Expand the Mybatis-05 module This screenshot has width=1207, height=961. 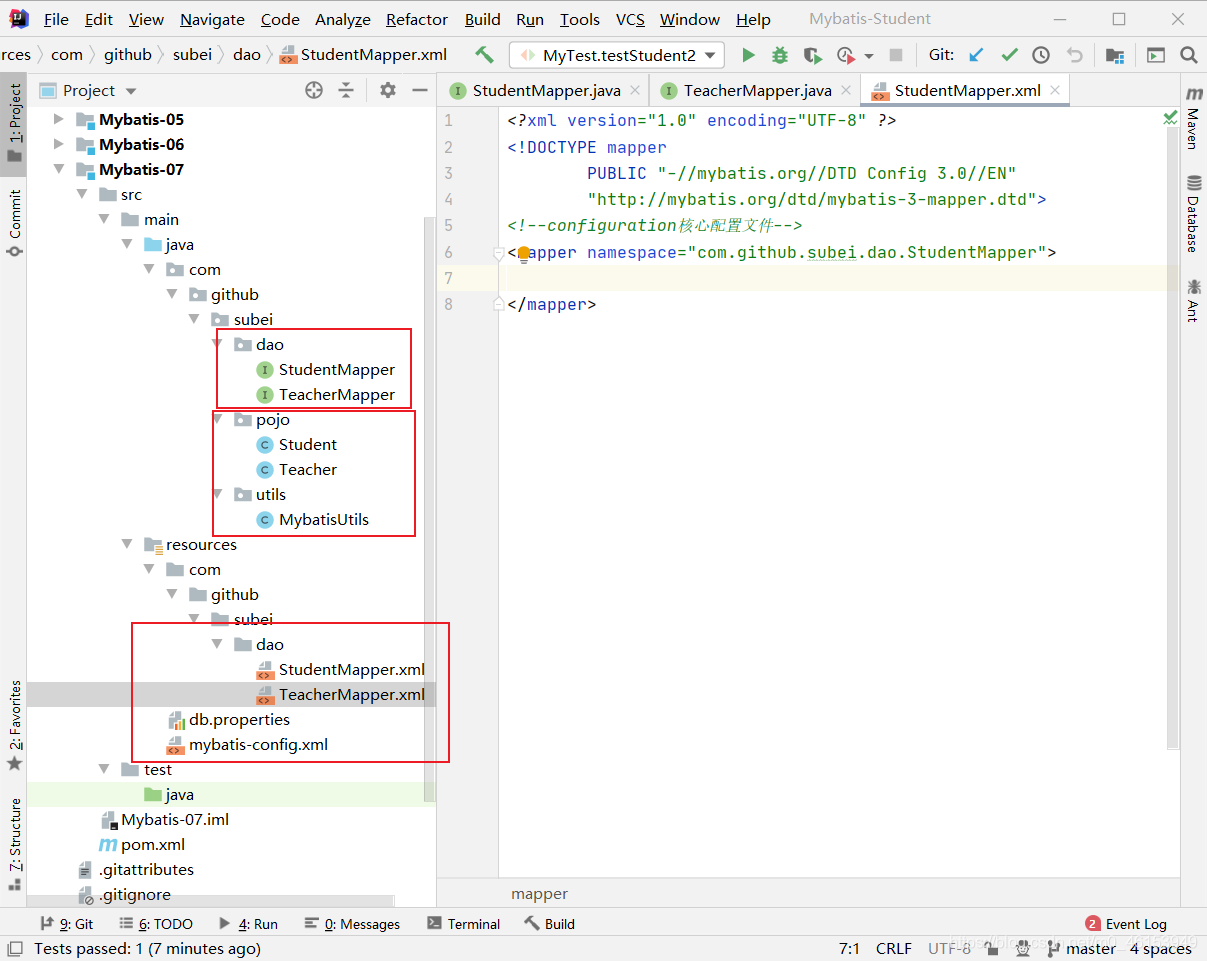pos(59,119)
